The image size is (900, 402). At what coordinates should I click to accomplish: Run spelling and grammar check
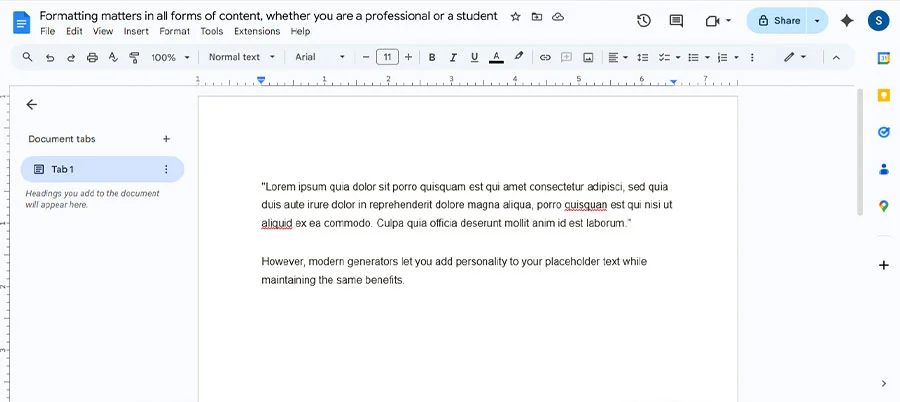[113, 57]
